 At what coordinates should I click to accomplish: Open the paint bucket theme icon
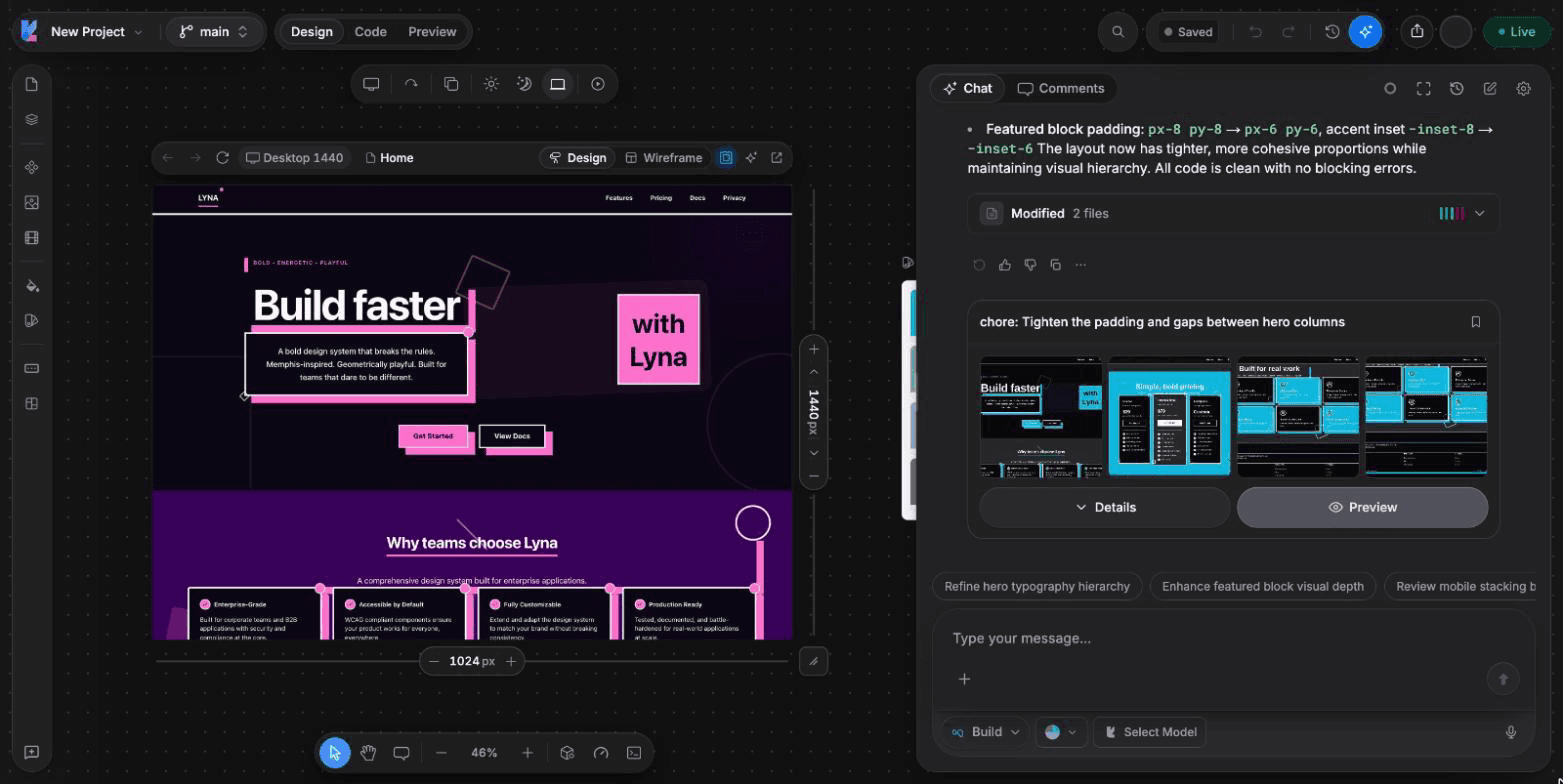[31, 285]
